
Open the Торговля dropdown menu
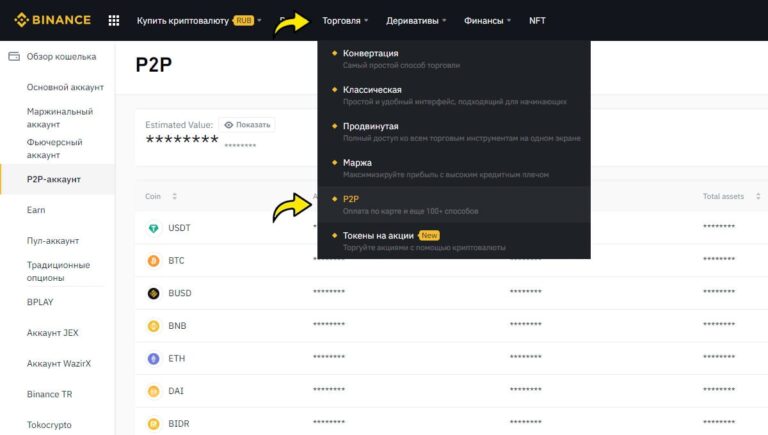pos(345,21)
